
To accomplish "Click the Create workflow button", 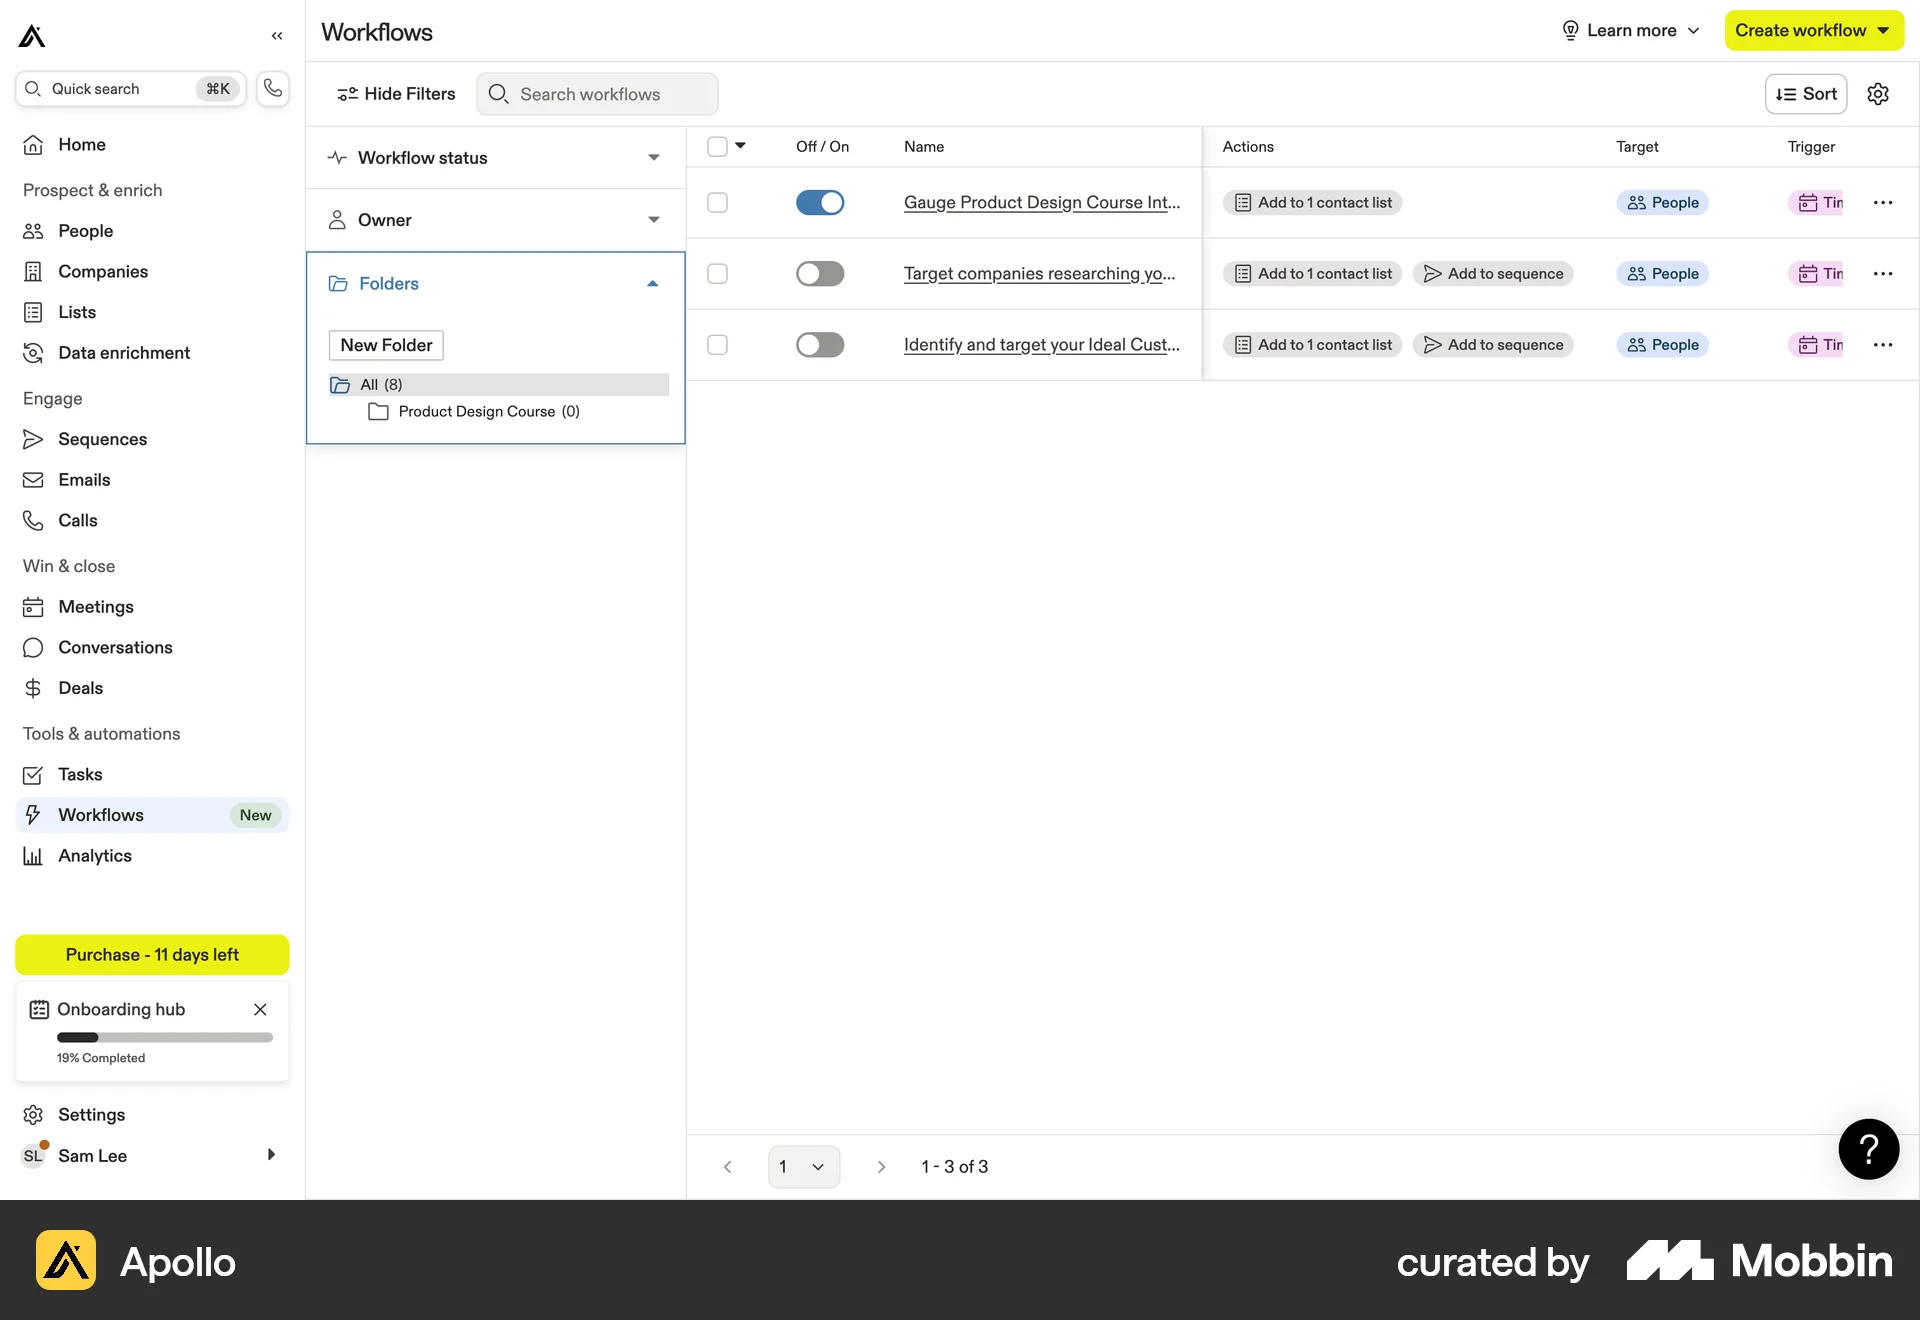I will coord(1813,30).
